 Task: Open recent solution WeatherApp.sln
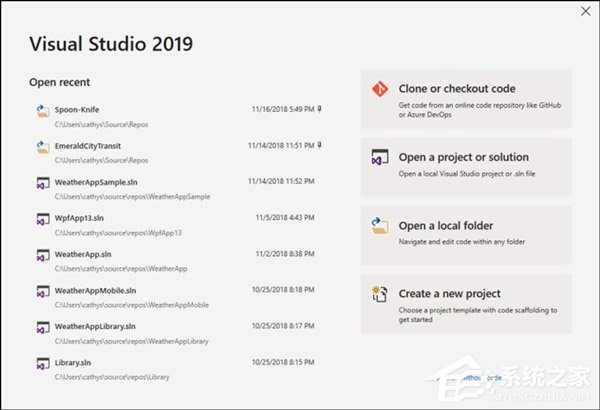[177, 261]
